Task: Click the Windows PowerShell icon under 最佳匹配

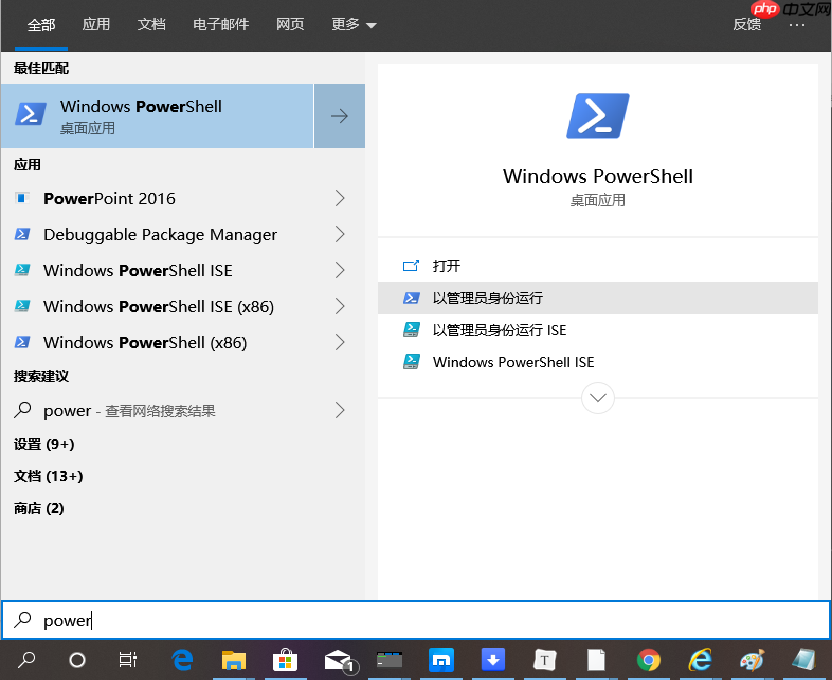Action: click(30, 115)
